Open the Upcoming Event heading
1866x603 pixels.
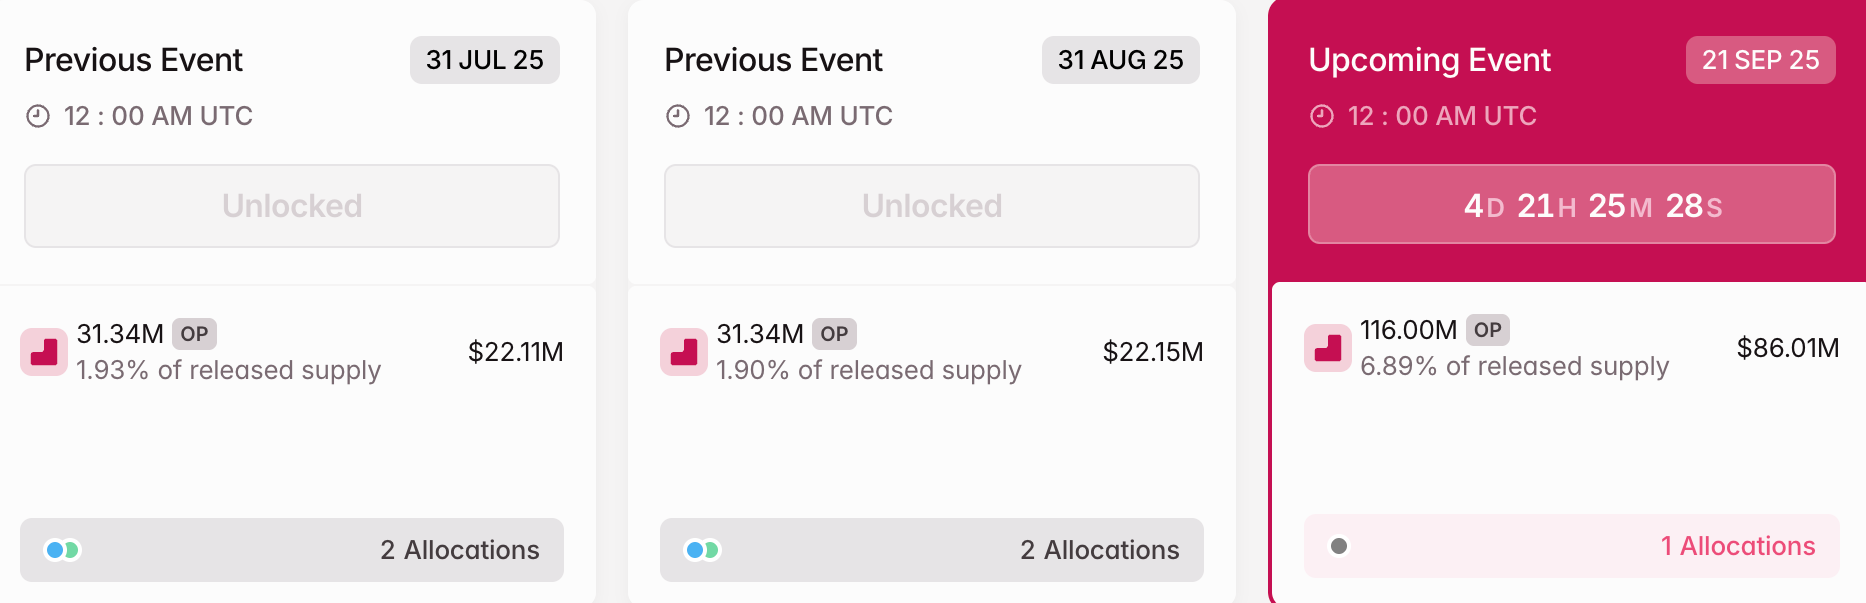[x=1430, y=60]
